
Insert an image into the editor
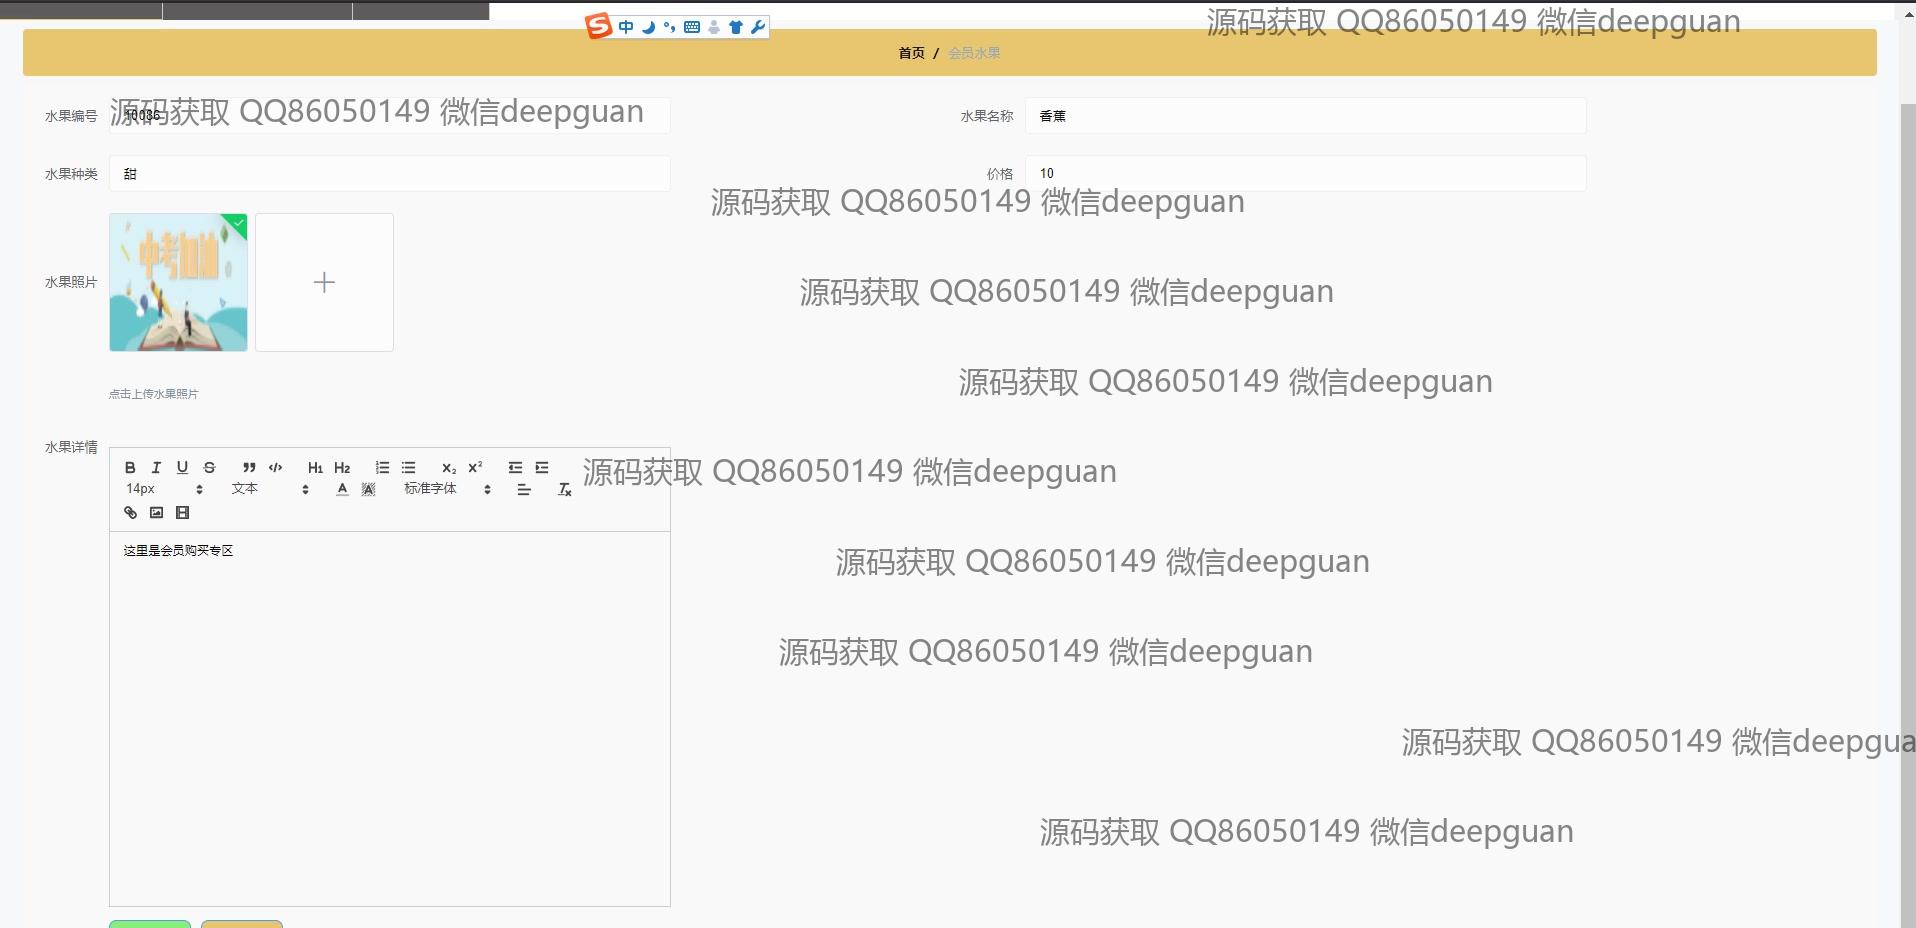pyautogui.click(x=156, y=512)
